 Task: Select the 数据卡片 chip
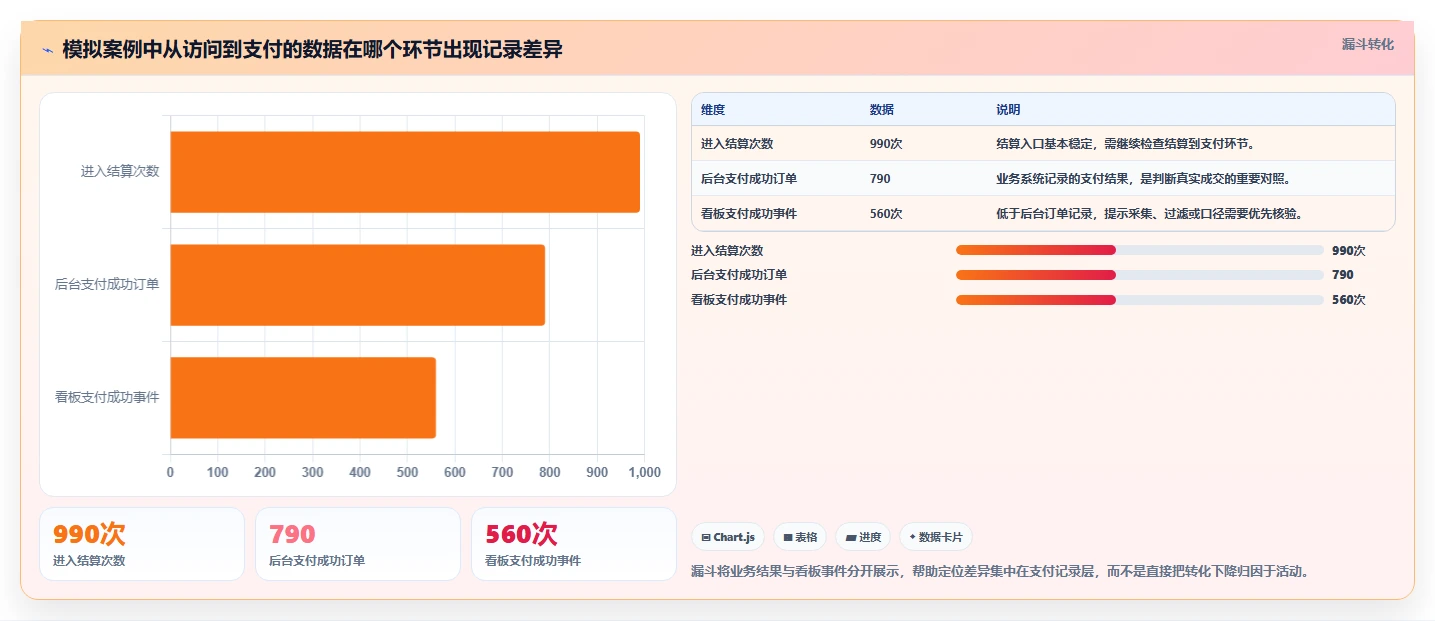[x=936, y=537]
